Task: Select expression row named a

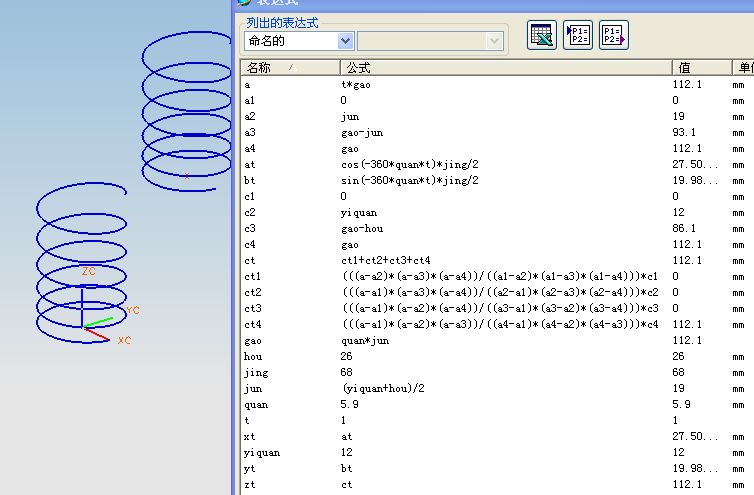Action: (497, 85)
